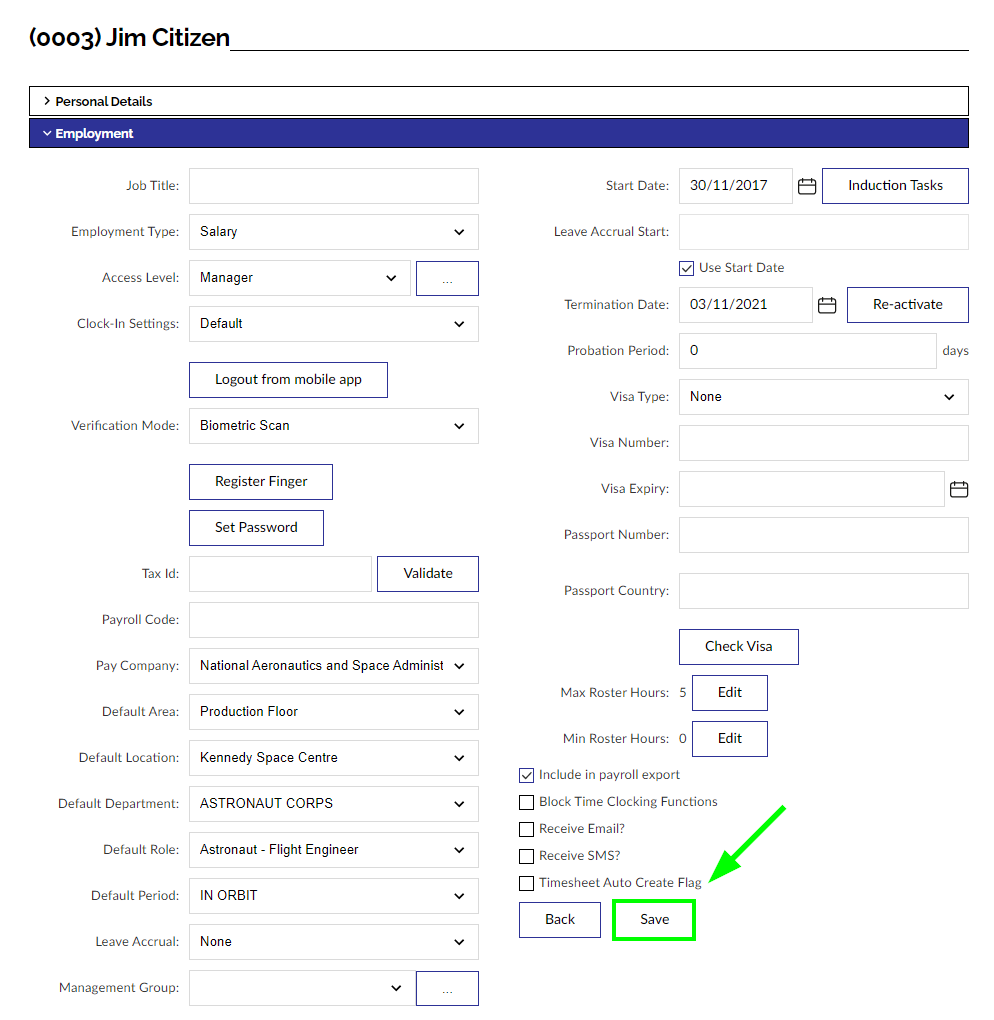Click Re-activate next to Termination Date
Screen dimensions: 994x1020
(907, 305)
